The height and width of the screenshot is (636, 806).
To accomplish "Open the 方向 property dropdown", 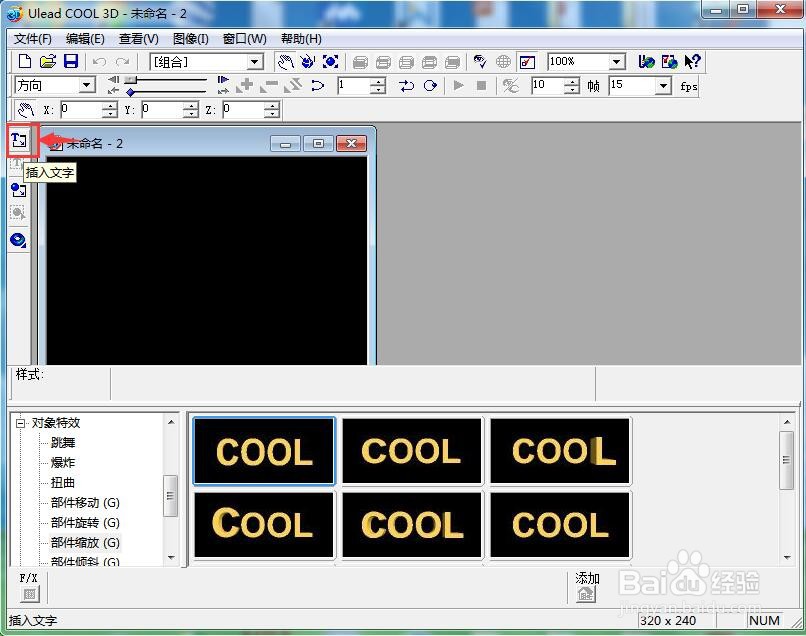I will pos(87,85).
